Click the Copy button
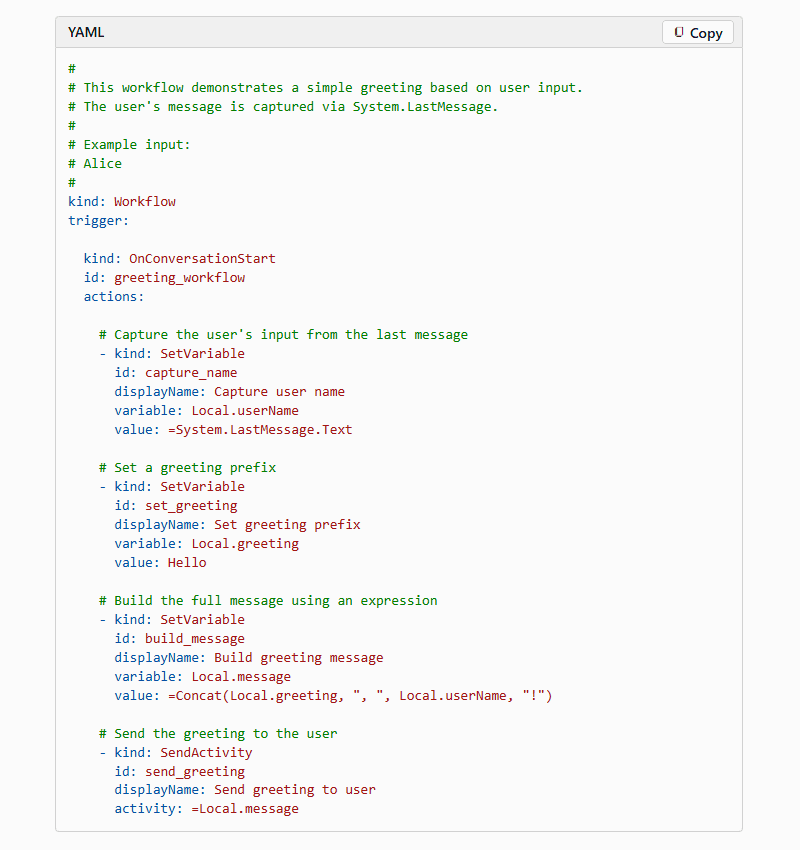 pyautogui.click(x=698, y=33)
